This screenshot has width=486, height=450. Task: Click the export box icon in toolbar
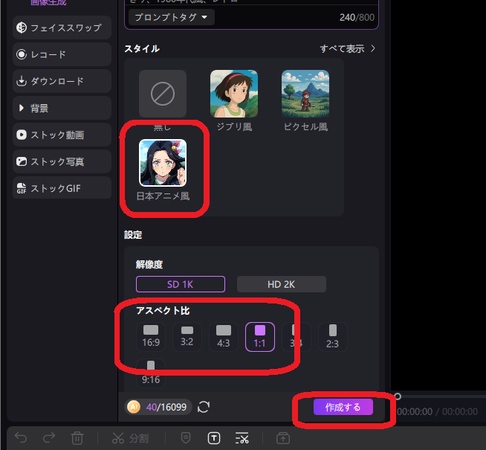tap(283, 438)
